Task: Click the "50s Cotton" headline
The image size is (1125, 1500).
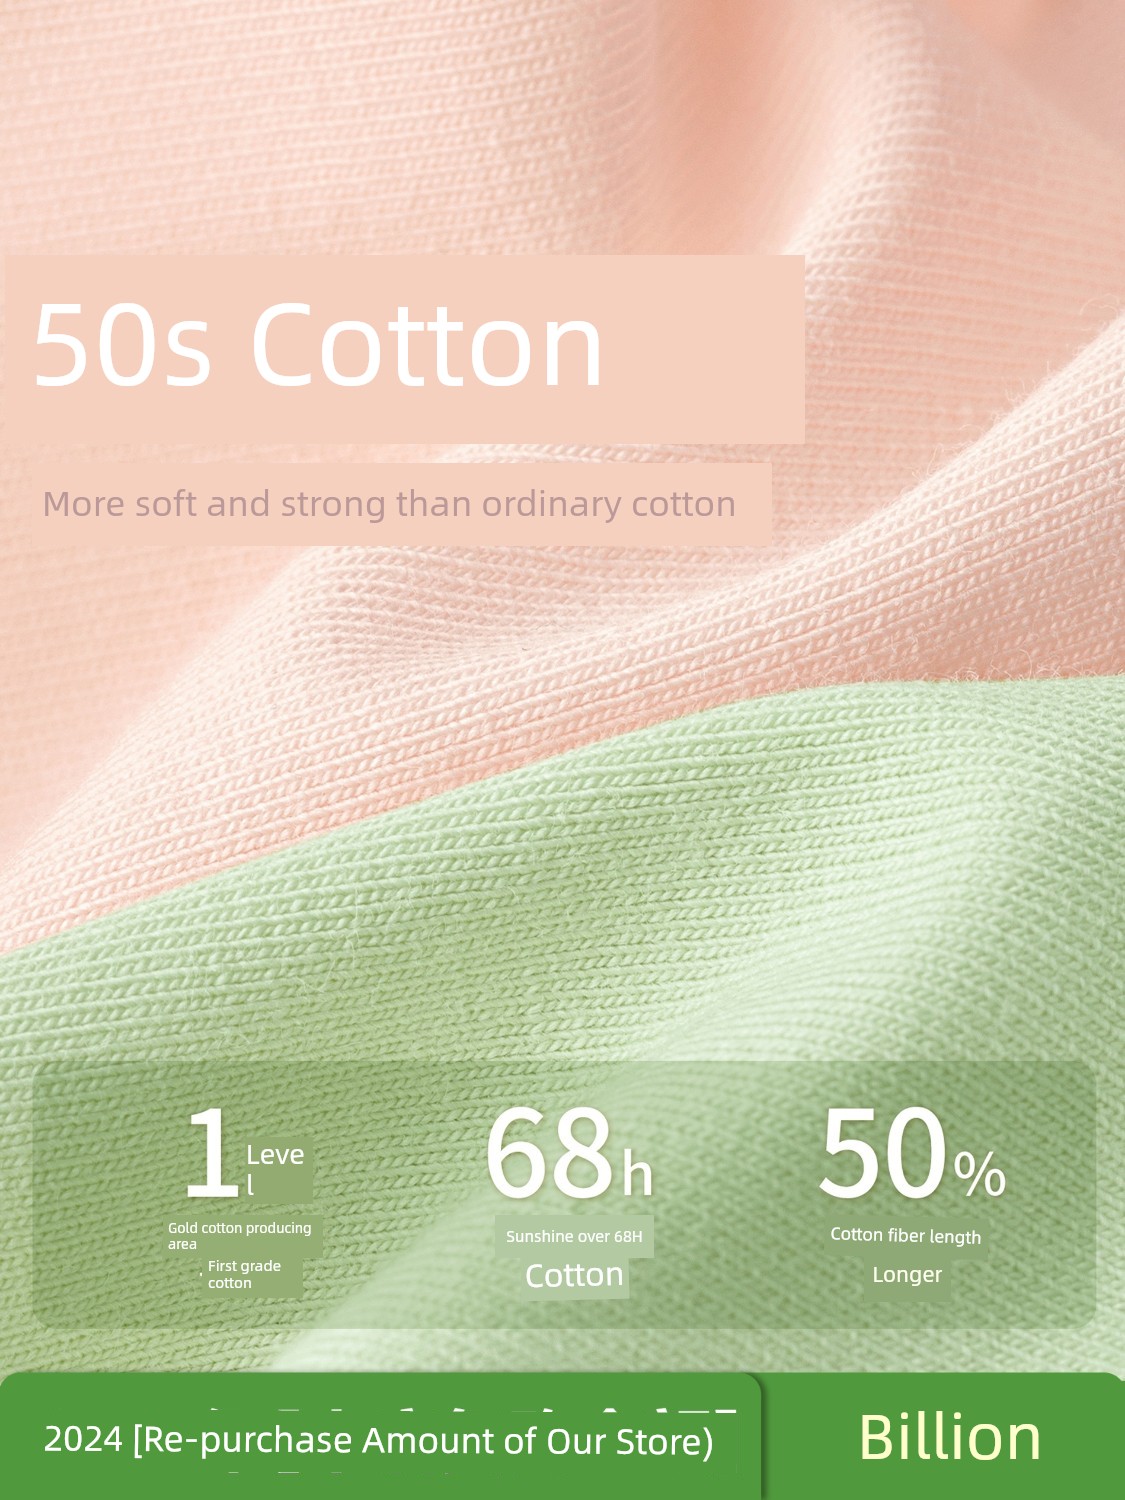Action: point(318,345)
